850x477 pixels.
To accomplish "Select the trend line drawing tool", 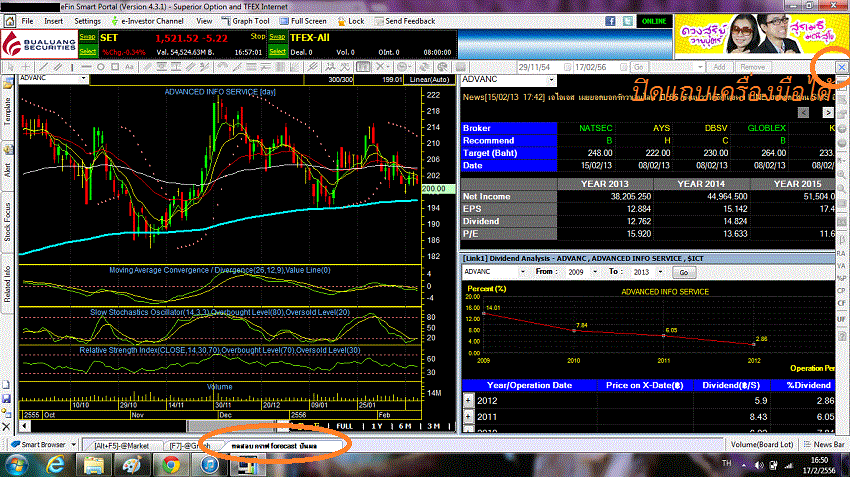I will point(43,67).
